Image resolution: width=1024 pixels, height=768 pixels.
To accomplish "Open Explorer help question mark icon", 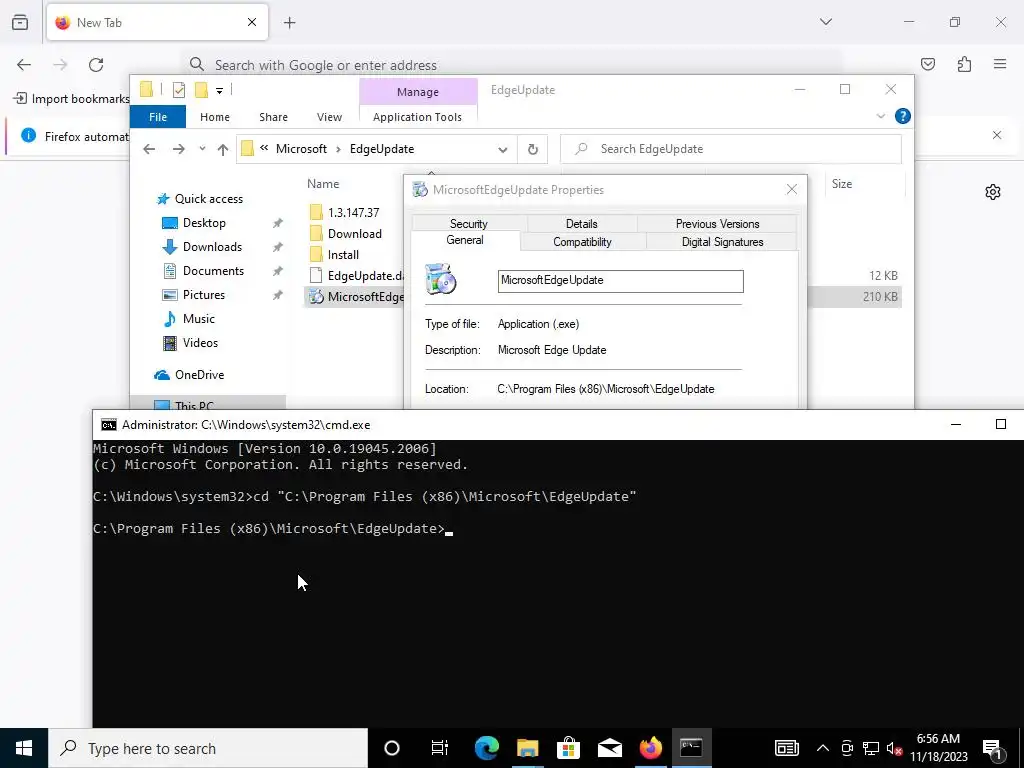I will (x=903, y=116).
